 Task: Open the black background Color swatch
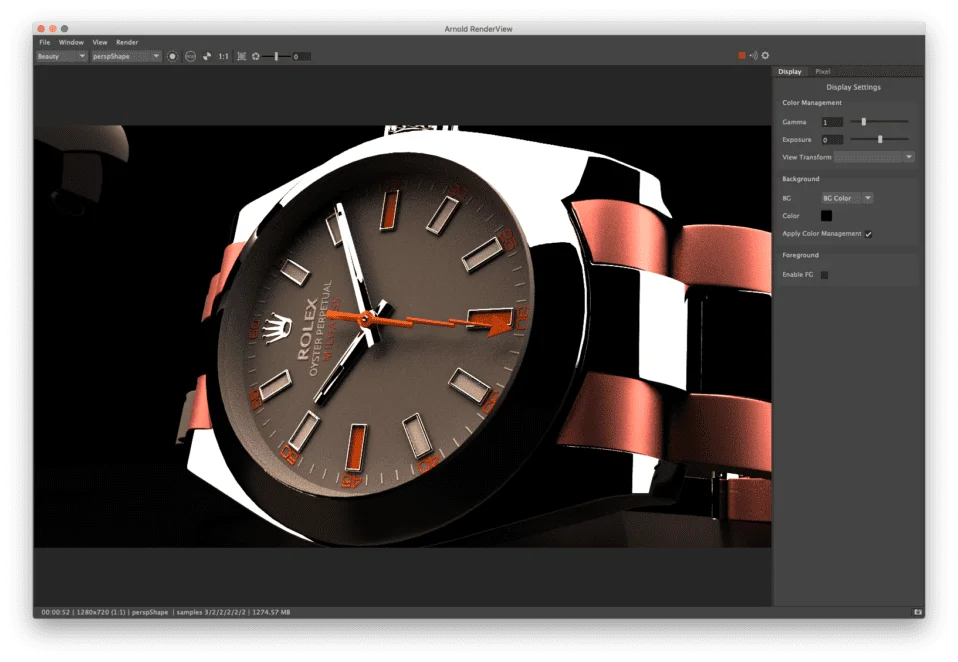[826, 216]
